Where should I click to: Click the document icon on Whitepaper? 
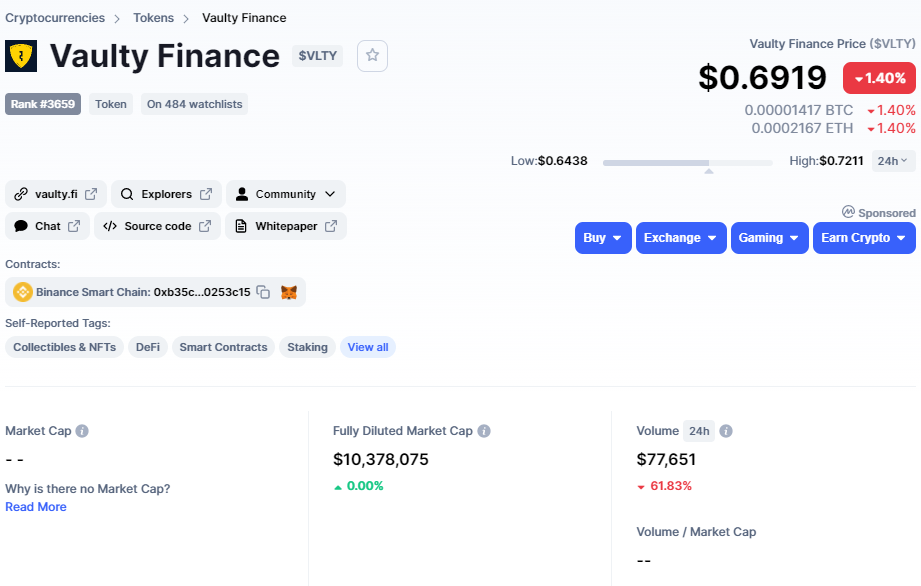click(x=241, y=226)
